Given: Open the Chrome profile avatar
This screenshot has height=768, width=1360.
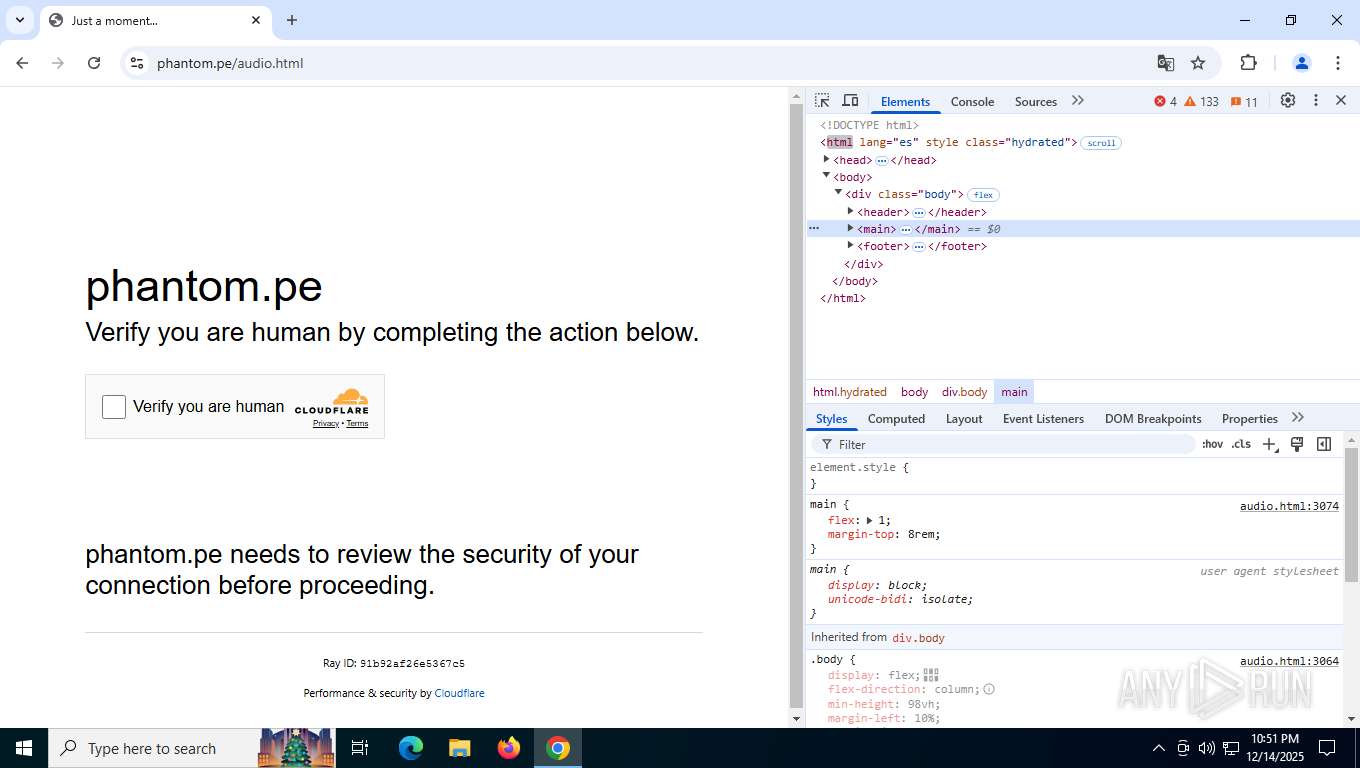Looking at the screenshot, I should point(1302,63).
